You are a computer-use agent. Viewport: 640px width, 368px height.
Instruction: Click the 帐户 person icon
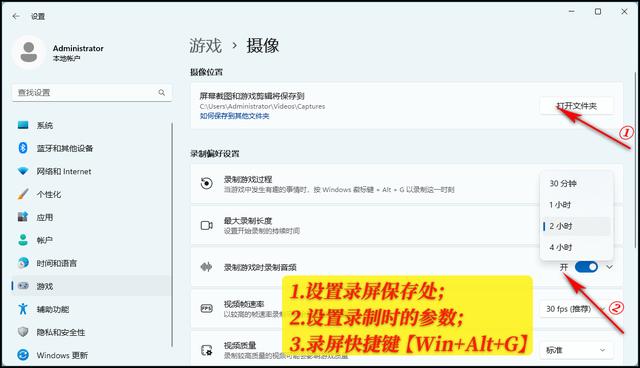(x=23, y=240)
